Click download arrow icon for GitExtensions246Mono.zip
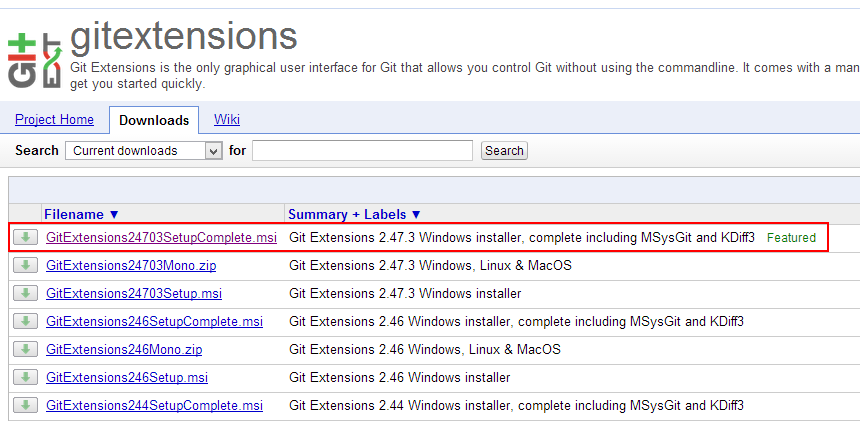The width and height of the screenshot is (860, 421). [x=25, y=349]
